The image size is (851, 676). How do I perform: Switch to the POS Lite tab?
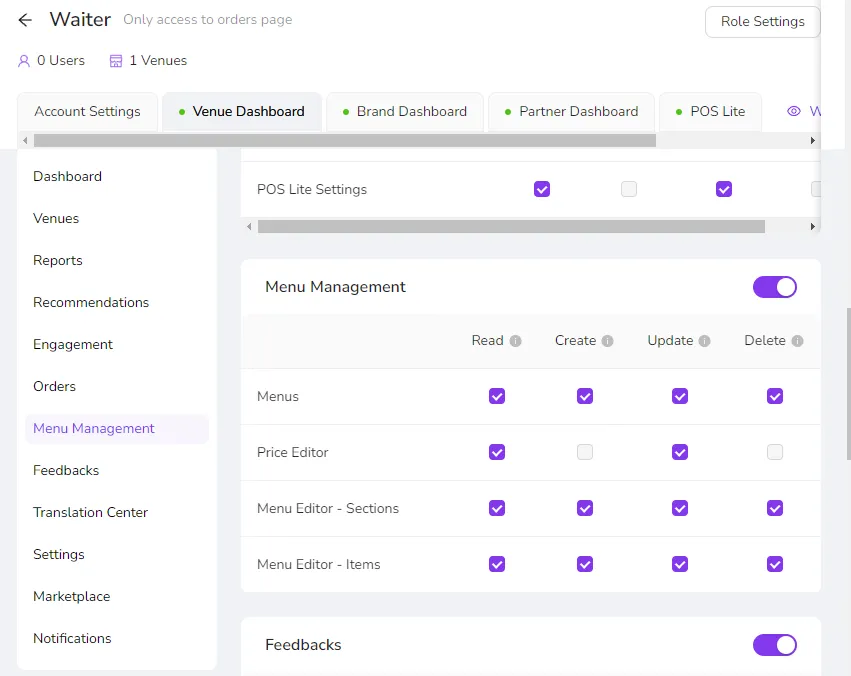[710, 112]
